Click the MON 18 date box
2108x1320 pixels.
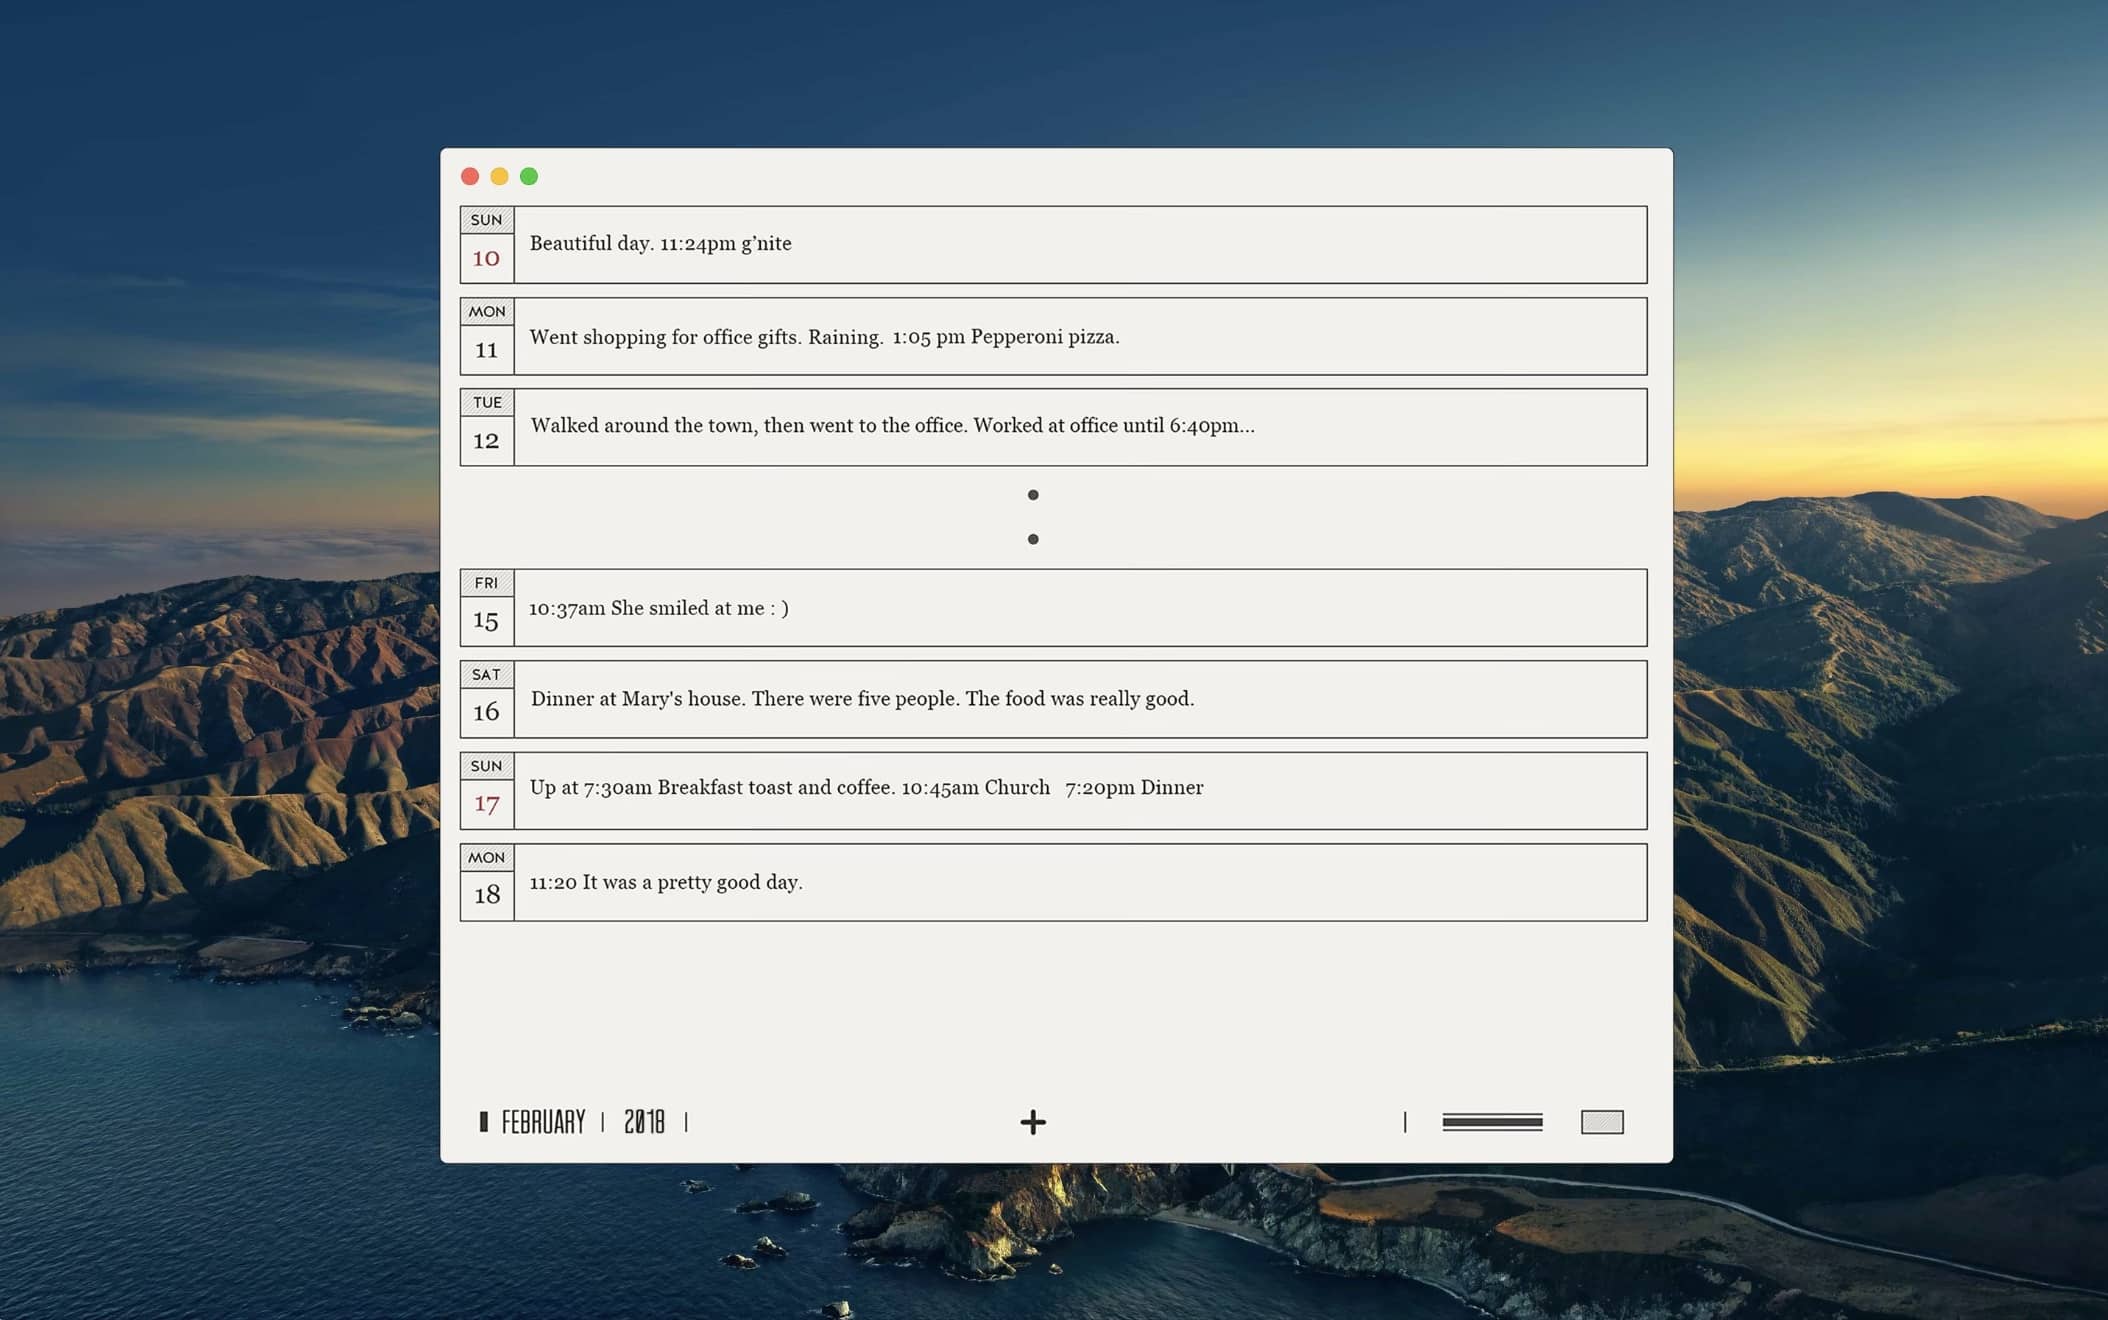(487, 883)
